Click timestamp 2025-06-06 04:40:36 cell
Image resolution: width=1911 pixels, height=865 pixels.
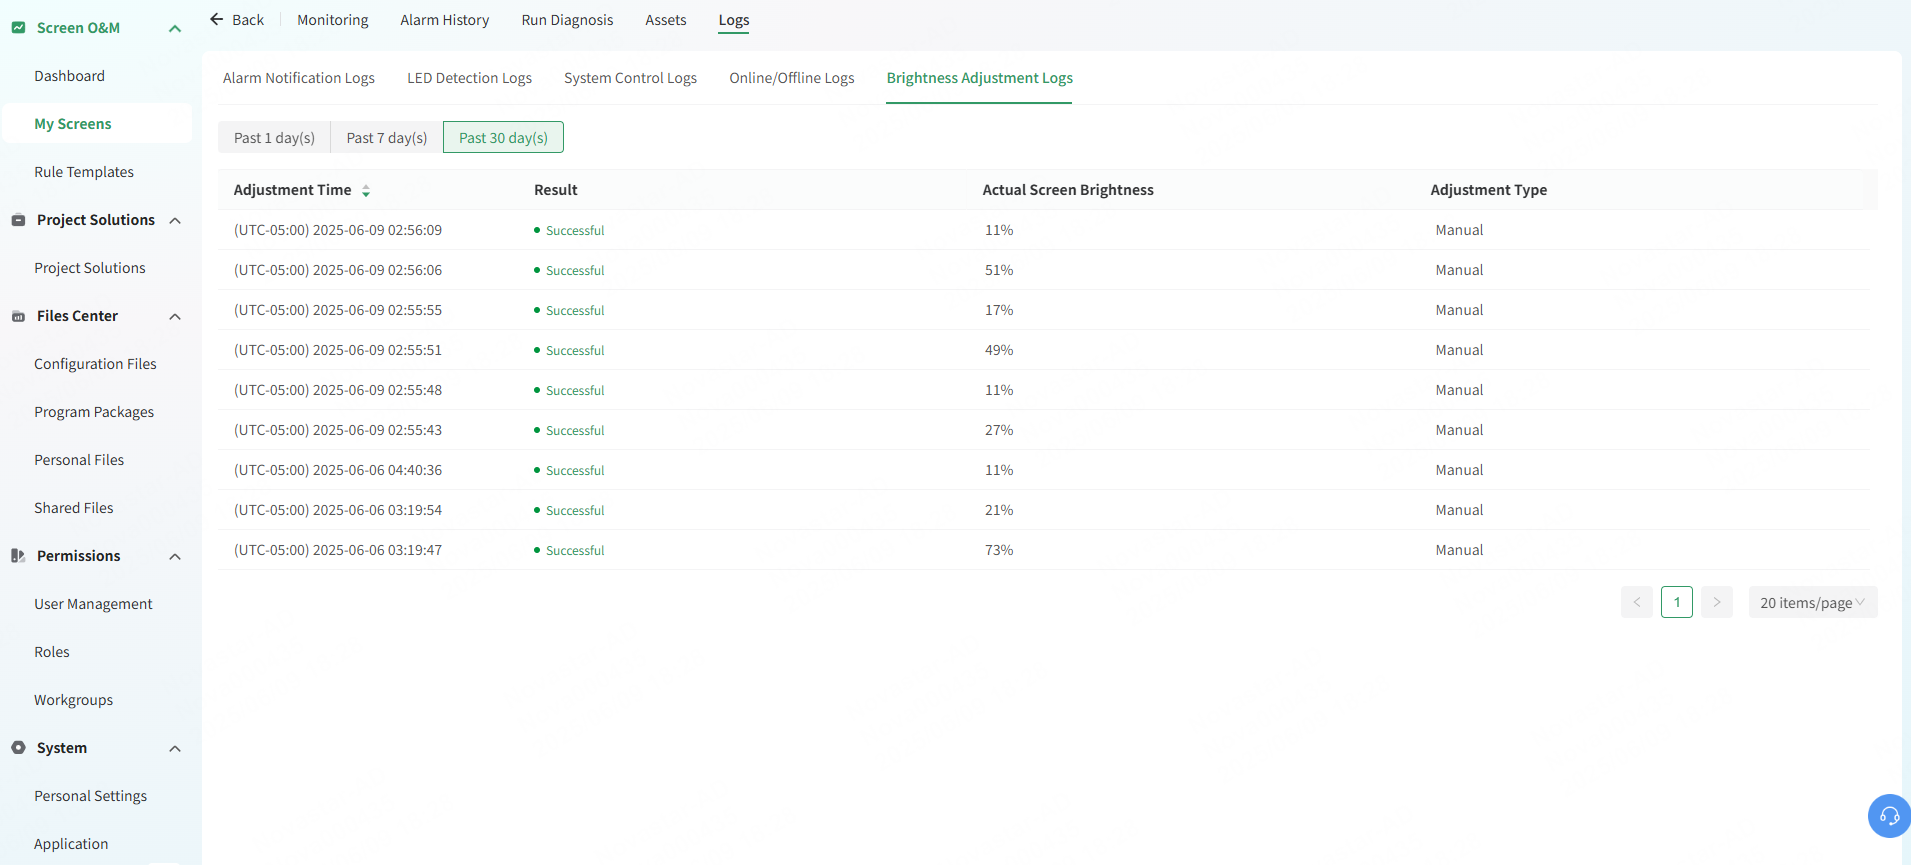[338, 470]
